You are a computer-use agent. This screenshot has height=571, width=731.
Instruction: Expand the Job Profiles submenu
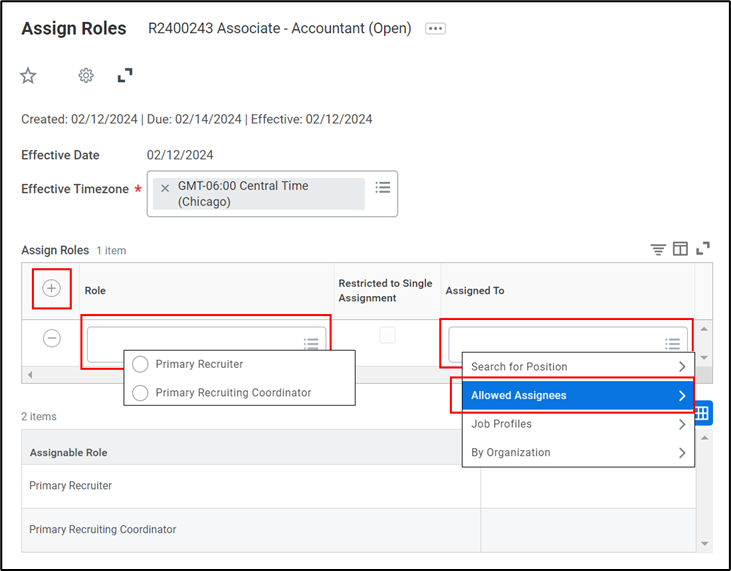[x=577, y=424]
